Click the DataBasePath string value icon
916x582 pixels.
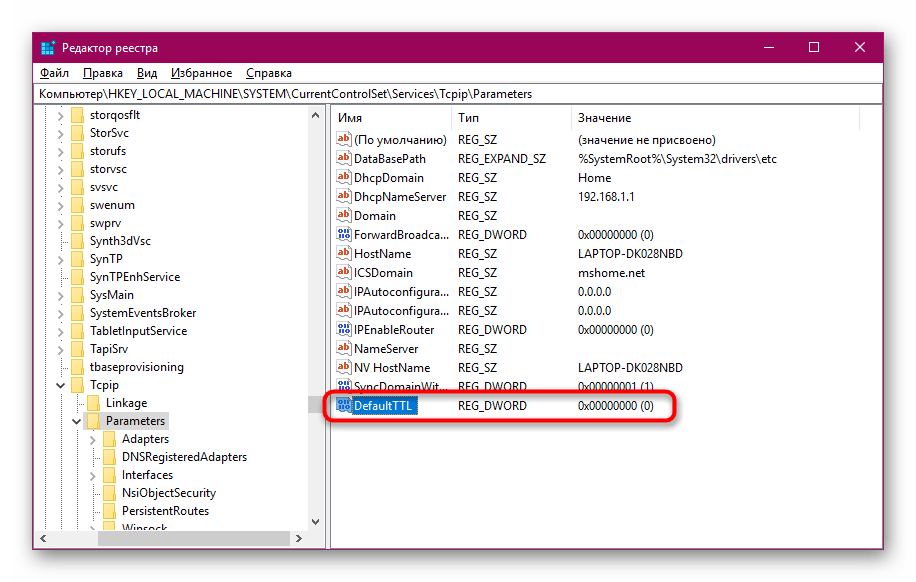(x=344, y=159)
